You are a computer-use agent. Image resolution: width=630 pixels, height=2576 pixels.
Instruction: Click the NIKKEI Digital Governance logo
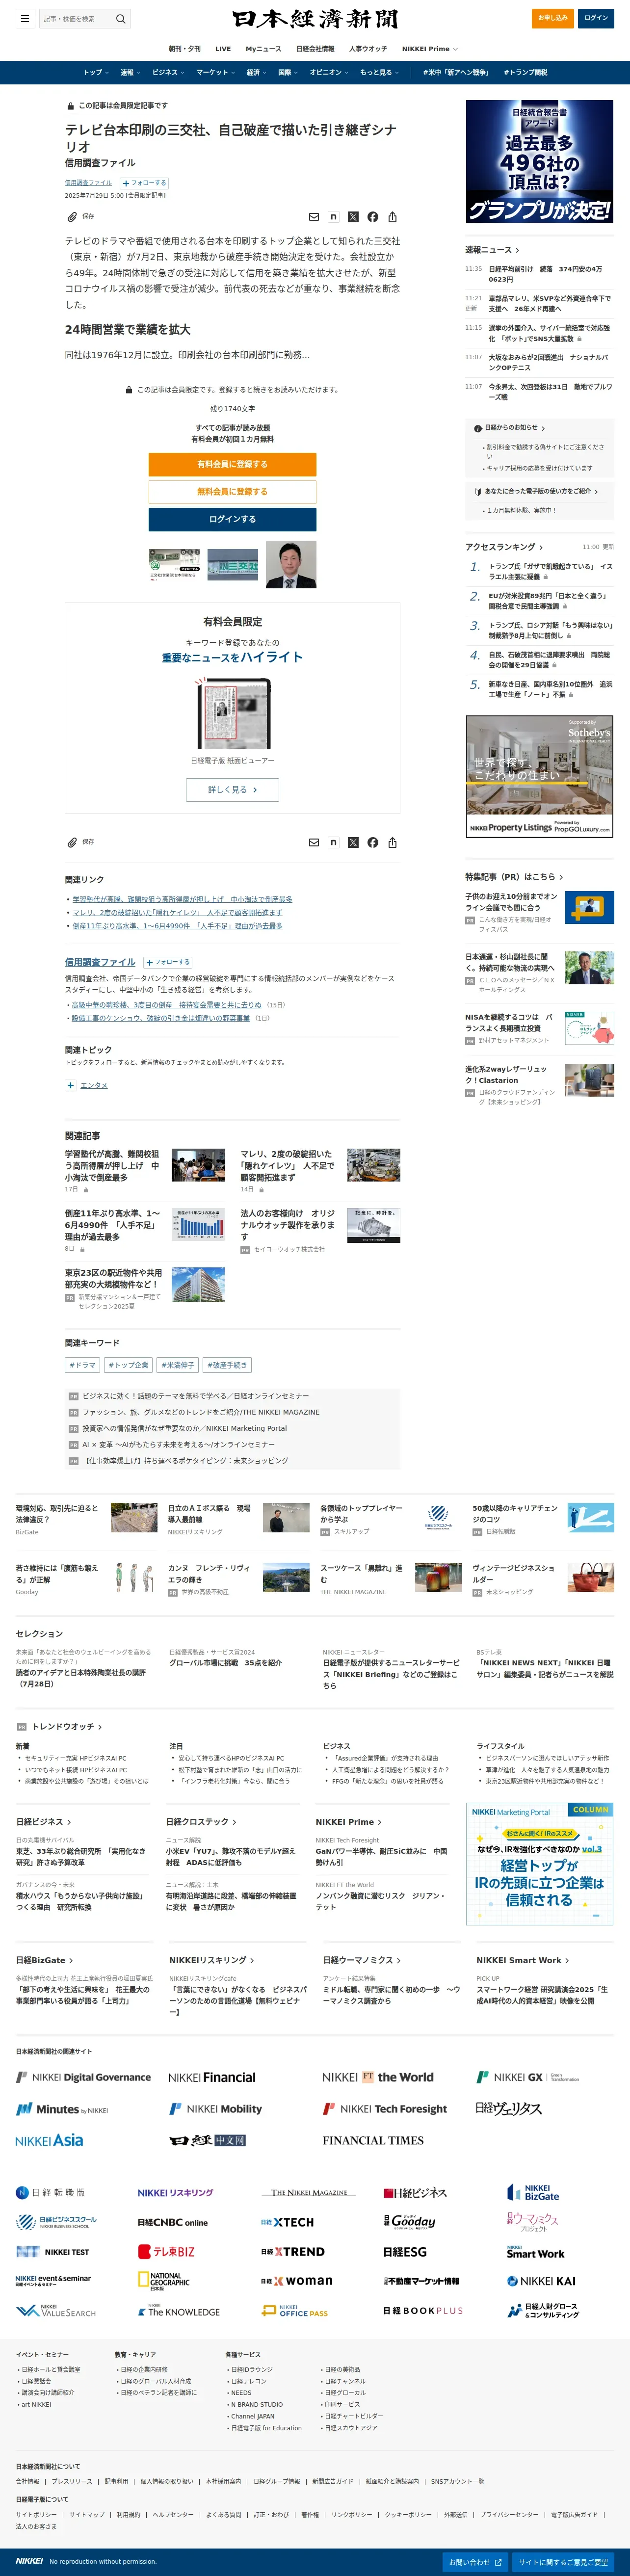(x=83, y=2077)
